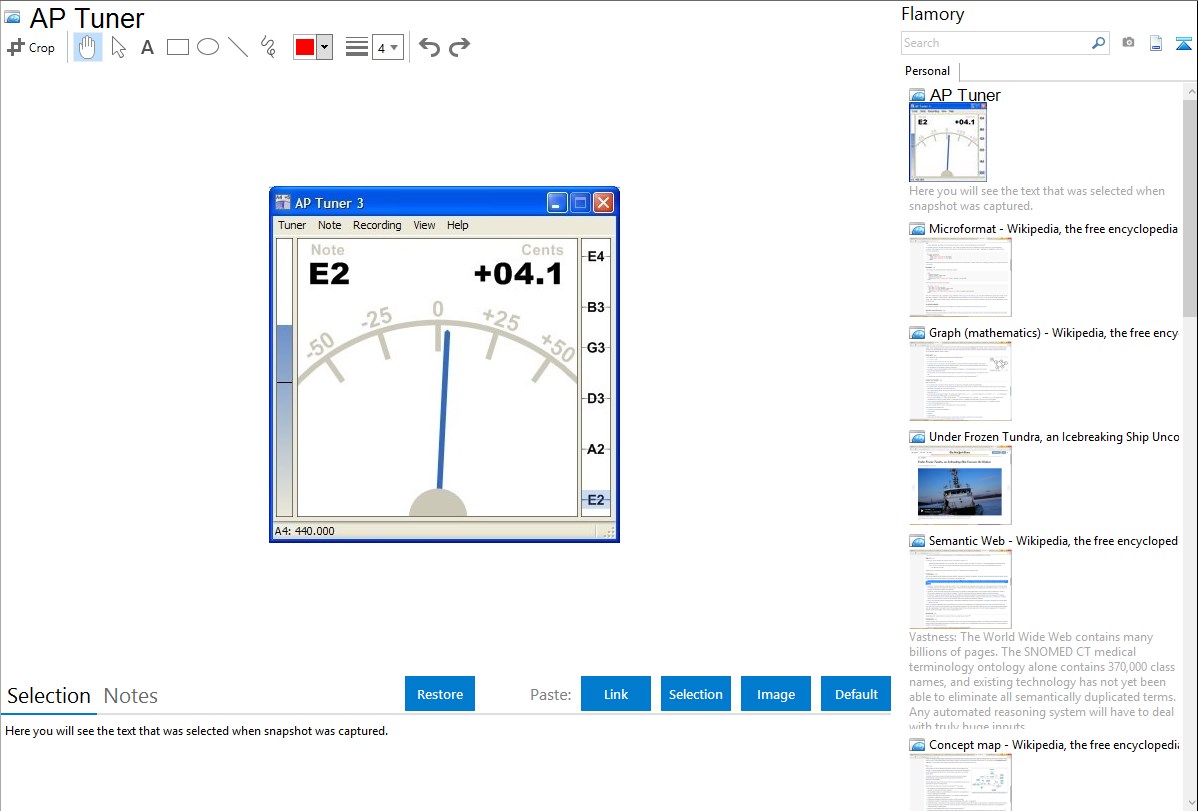Click the search magnifier icon
1198x811 pixels.
1099,43
